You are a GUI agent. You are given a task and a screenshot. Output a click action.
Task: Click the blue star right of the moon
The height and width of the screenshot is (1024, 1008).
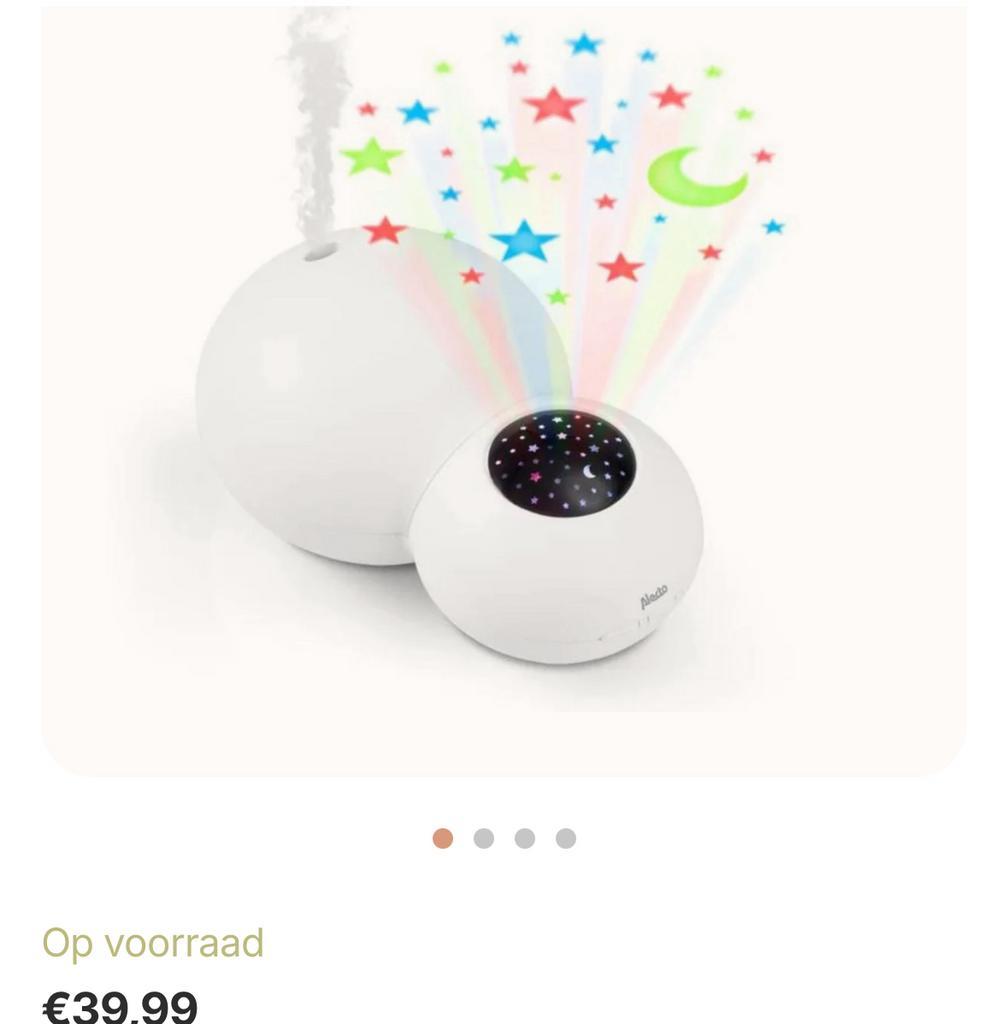774,227
